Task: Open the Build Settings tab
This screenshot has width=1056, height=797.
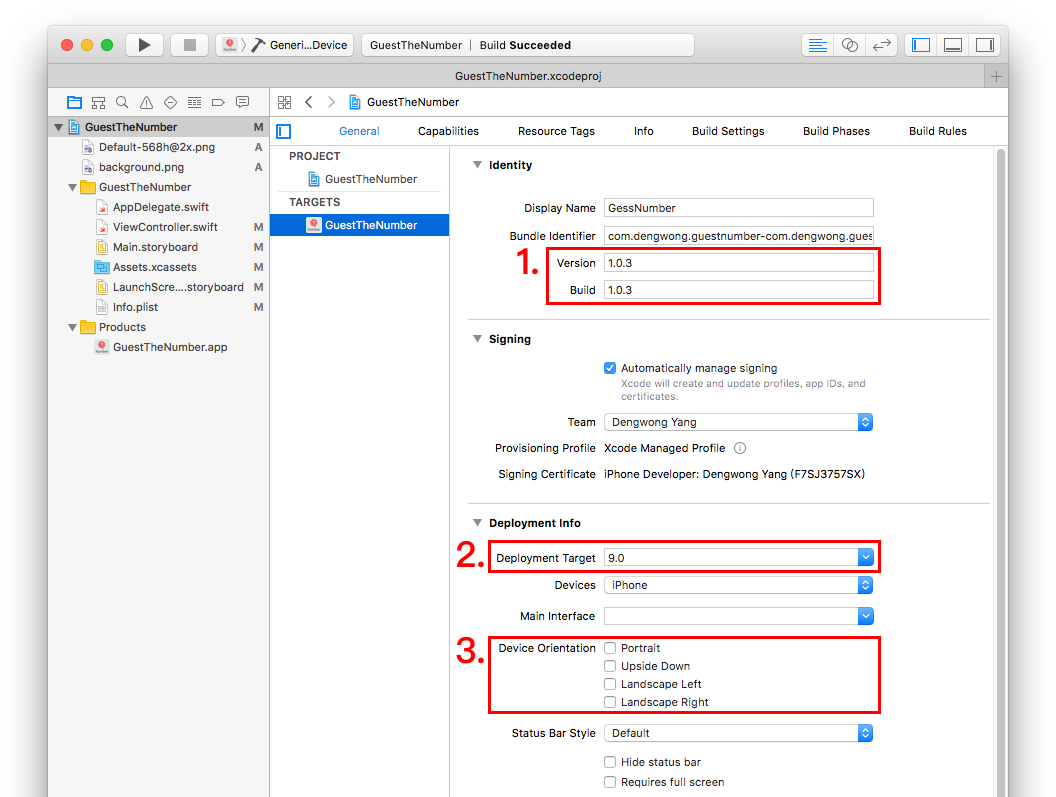Action: pyautogui.click(x=728, y=131)
